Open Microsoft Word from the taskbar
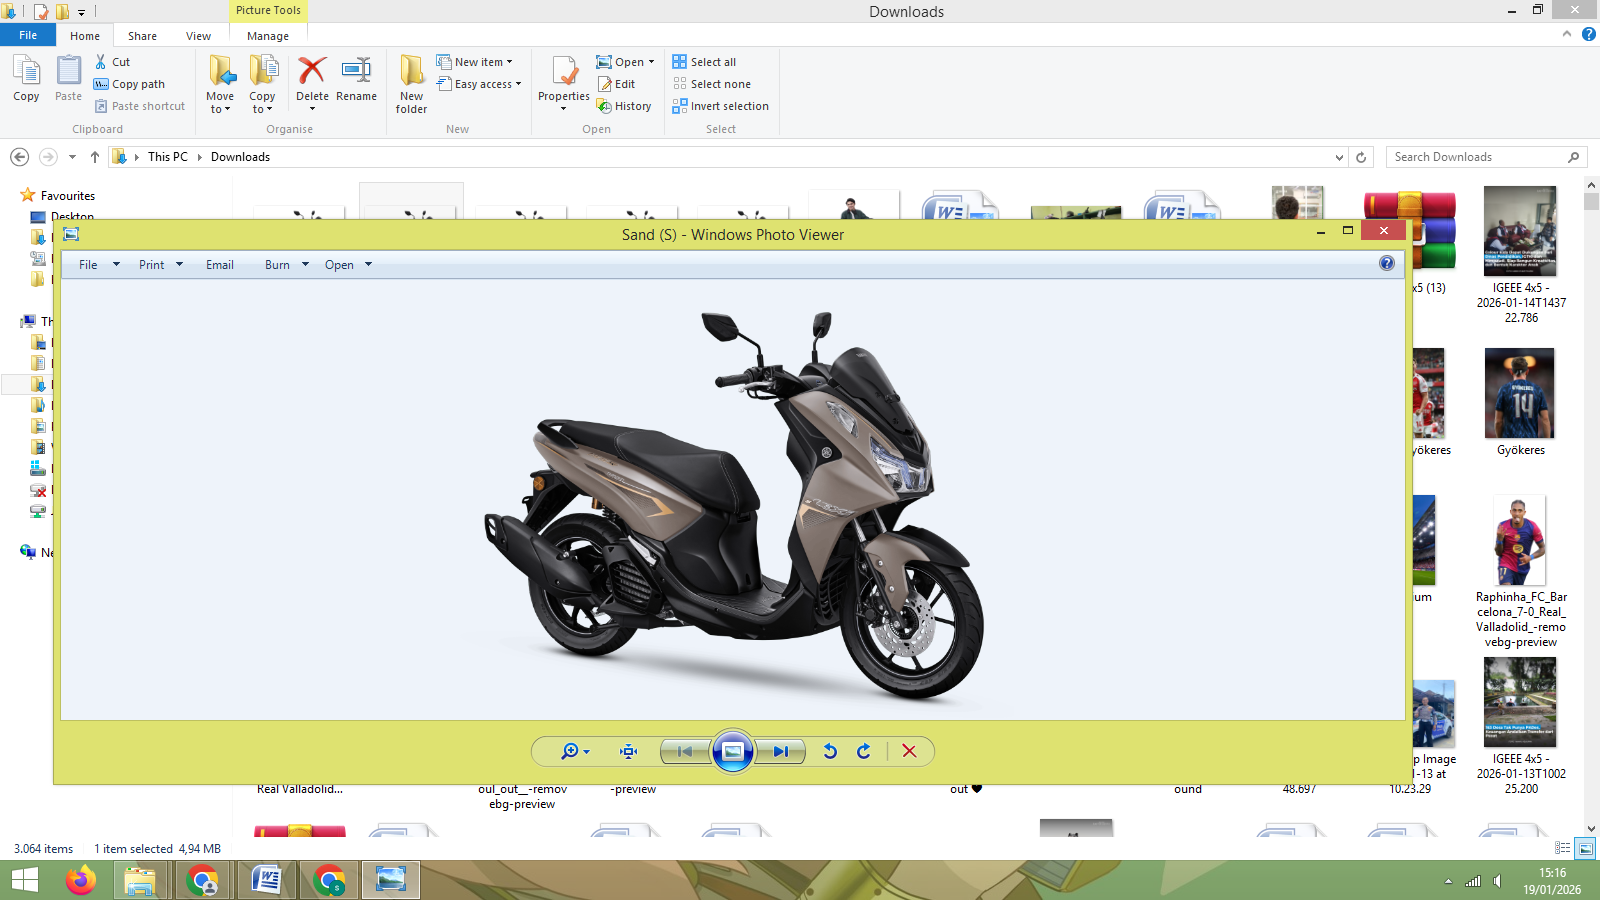The width and height of the screenshot is (1600, 900). tap(266, 880)
